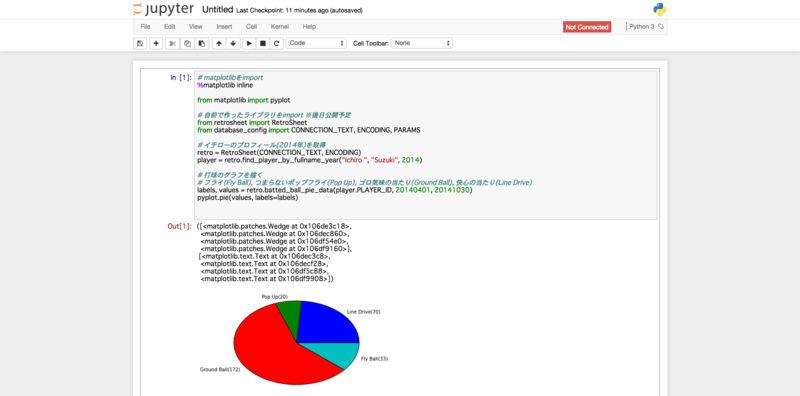Viewport: 800px width, 396px height.
Task: Move the cell up with the arrow icon
Action: tap(219, 43)
